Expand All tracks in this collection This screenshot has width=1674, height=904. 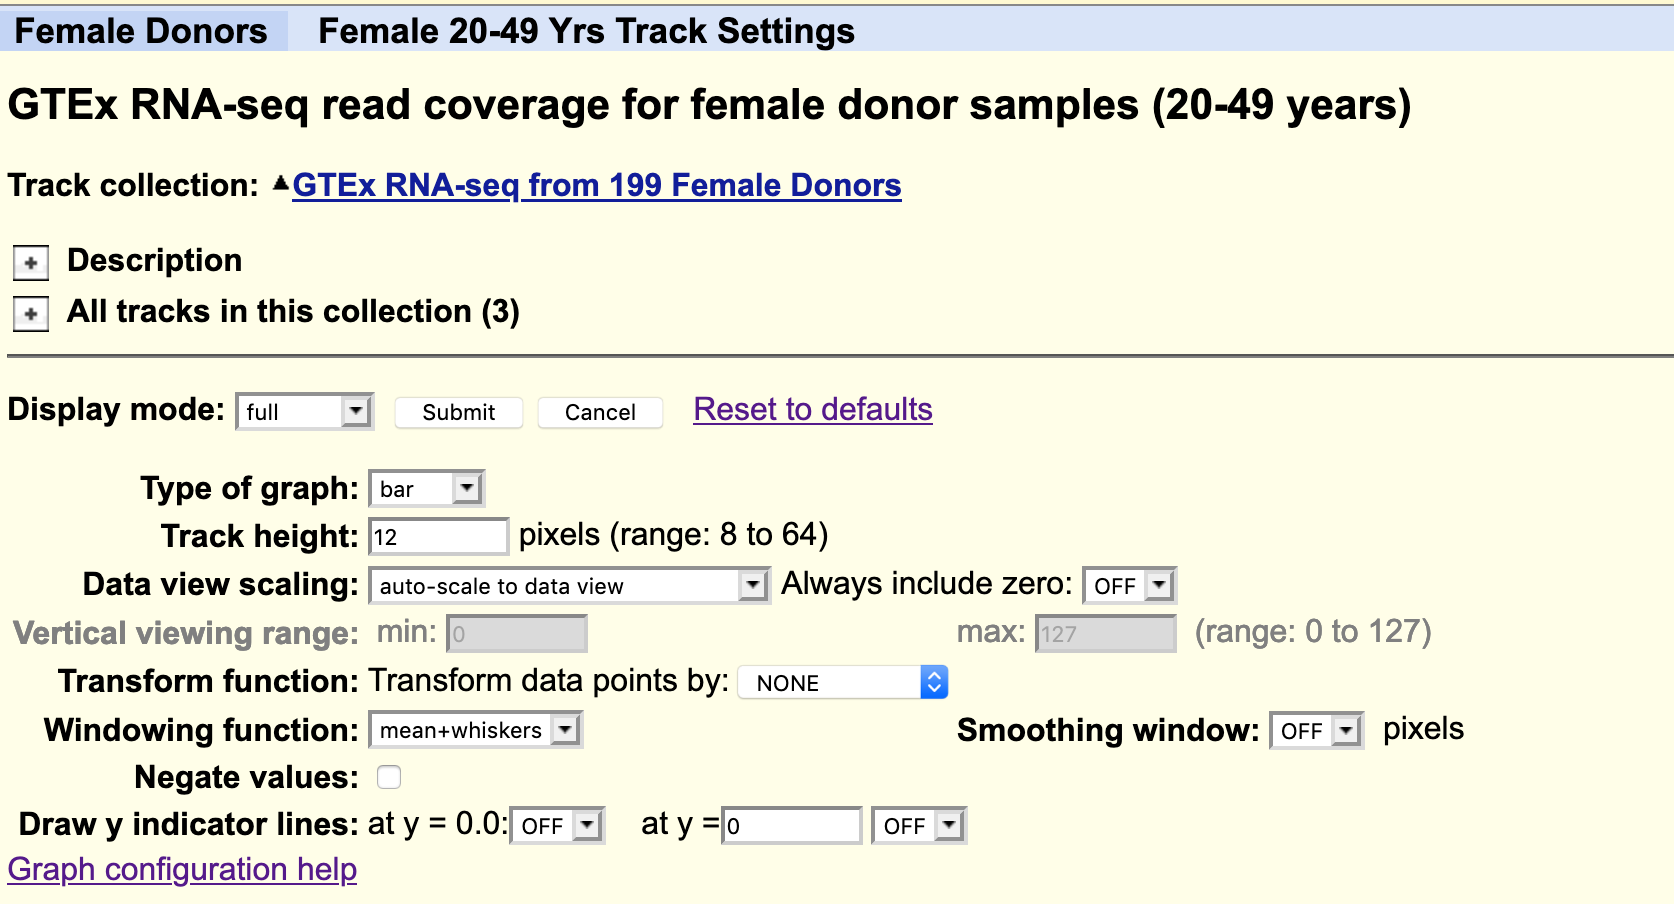coord(31,314)
